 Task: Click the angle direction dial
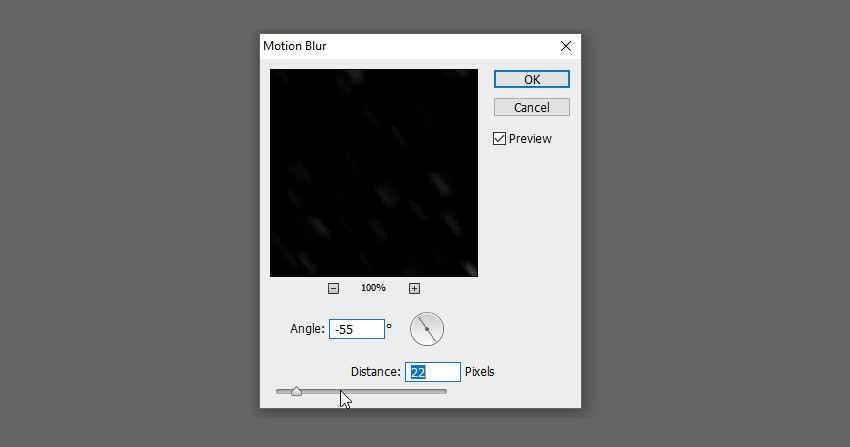427,329
